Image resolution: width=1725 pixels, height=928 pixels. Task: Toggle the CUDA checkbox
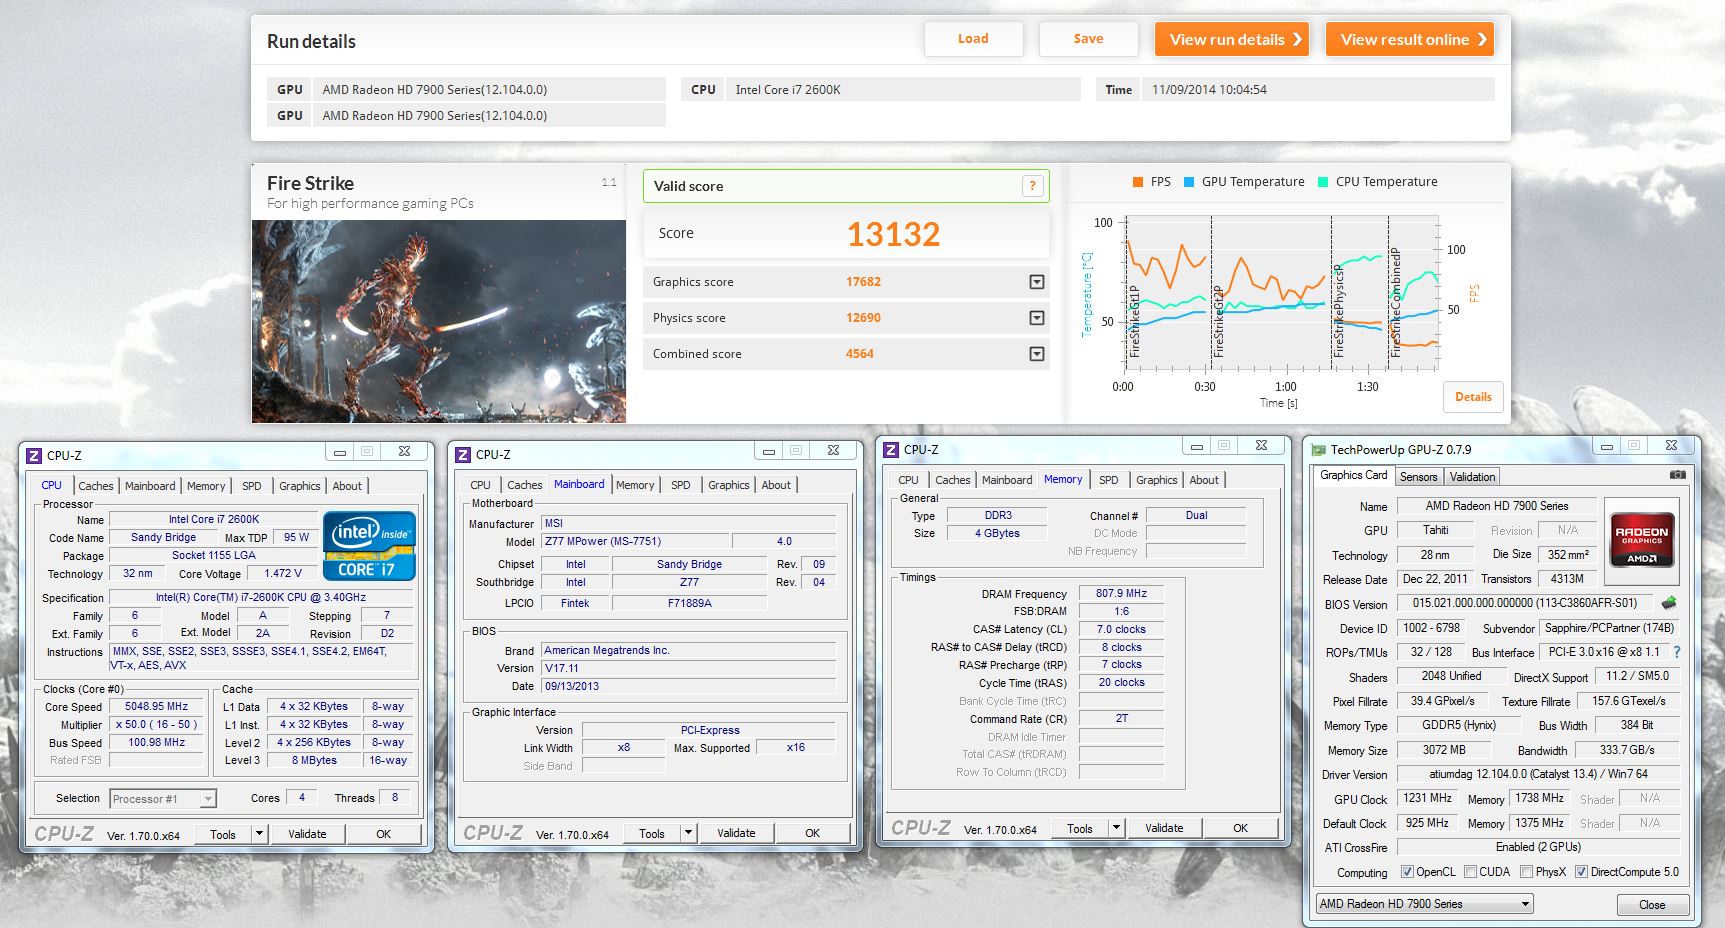tap(1470, 872)
